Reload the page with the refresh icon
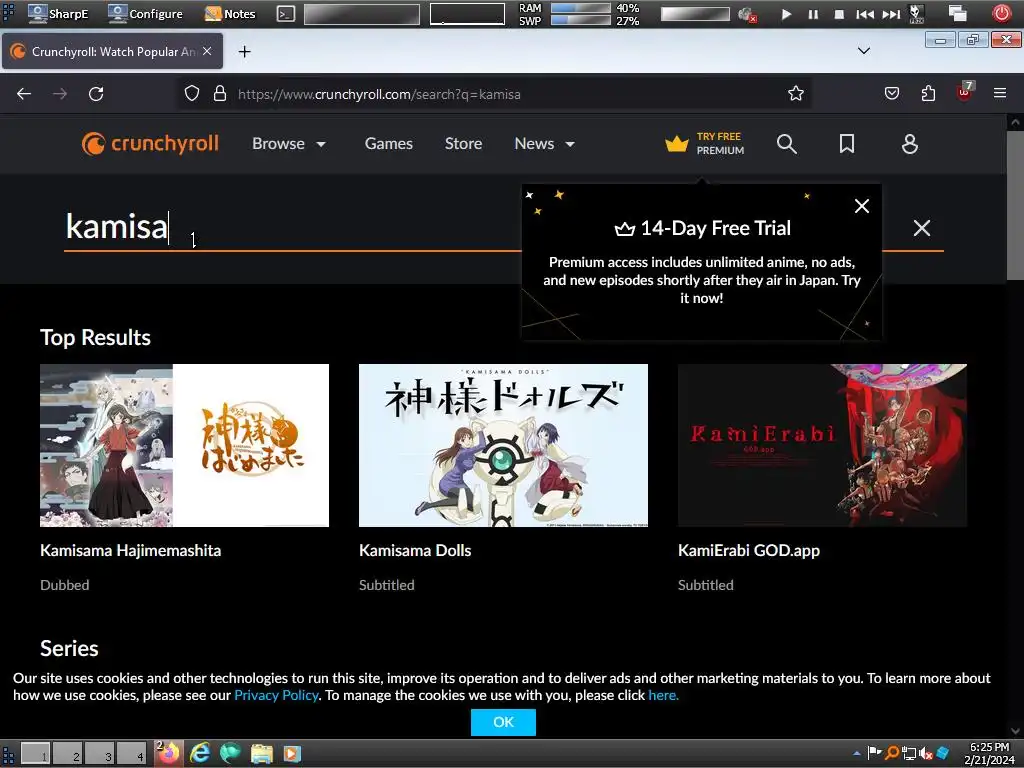 click(96, 94)
